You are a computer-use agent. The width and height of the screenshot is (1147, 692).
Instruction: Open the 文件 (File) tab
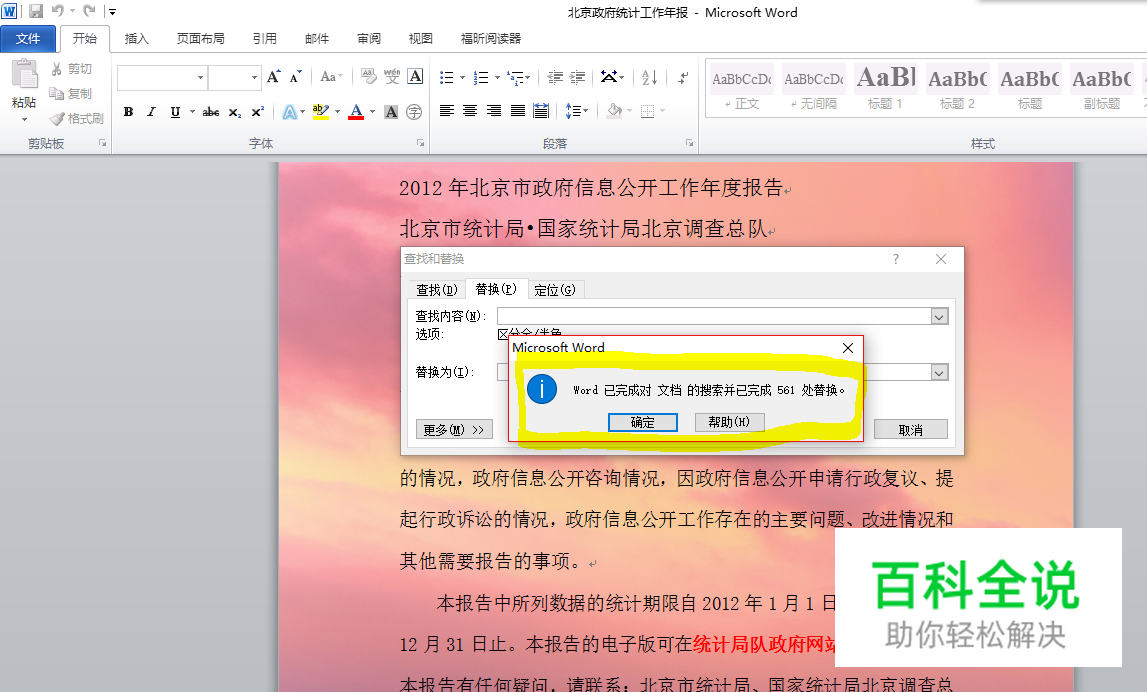coord(28,39)
